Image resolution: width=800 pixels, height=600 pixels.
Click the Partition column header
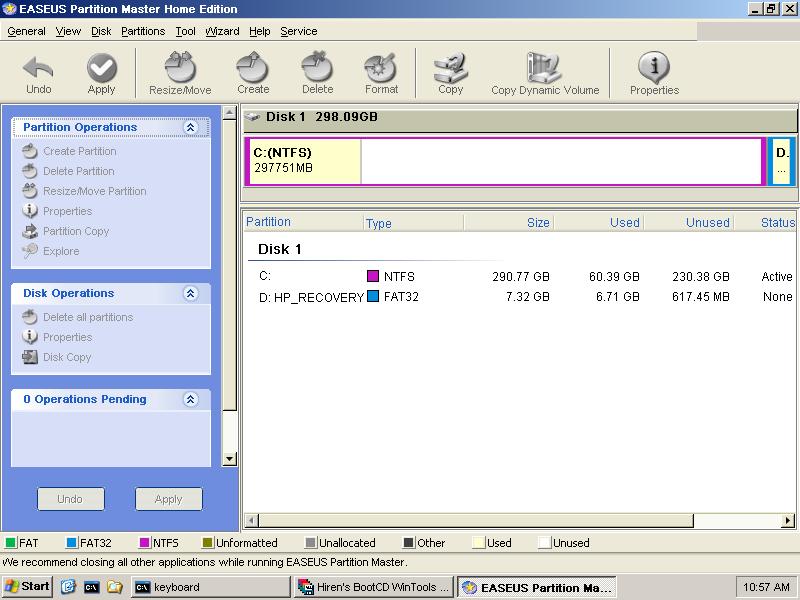303,222
